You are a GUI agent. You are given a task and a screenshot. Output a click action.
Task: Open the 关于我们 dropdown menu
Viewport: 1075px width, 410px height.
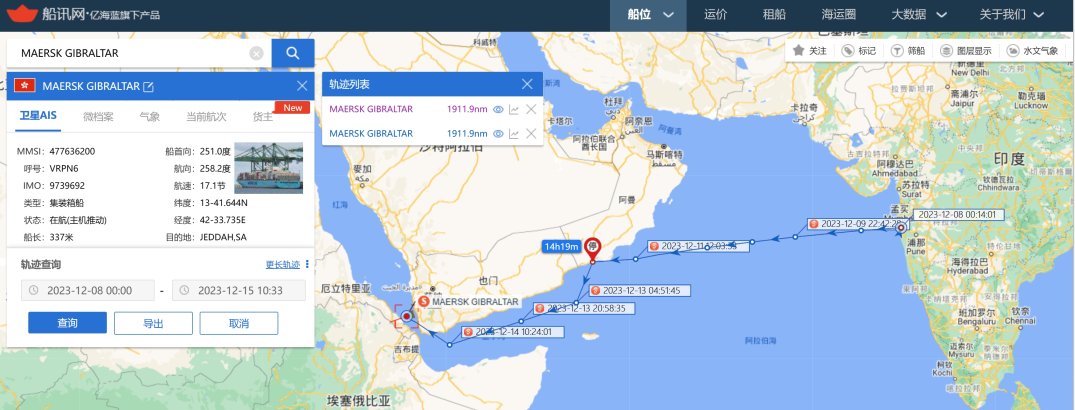(1012, 14)
